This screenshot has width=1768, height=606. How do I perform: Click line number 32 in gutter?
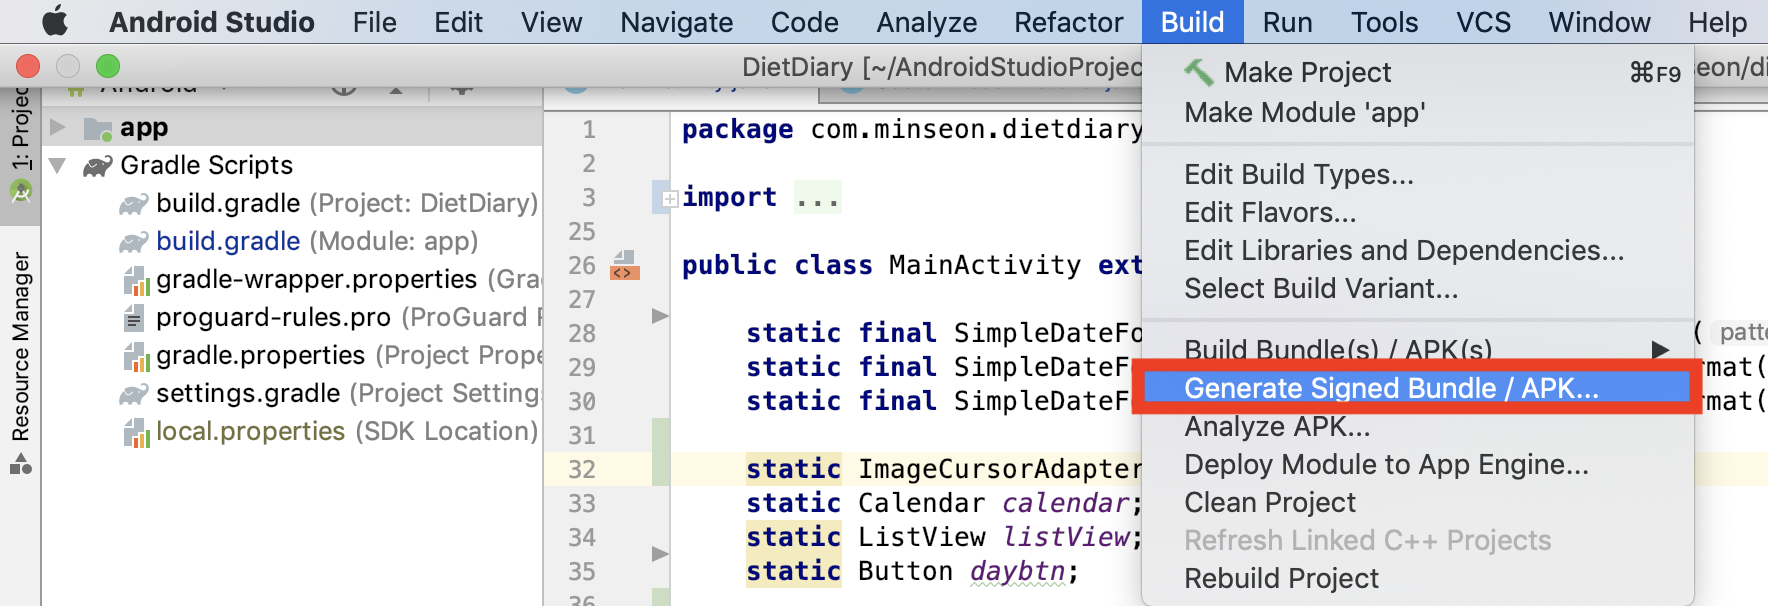(x=582, y=469)
